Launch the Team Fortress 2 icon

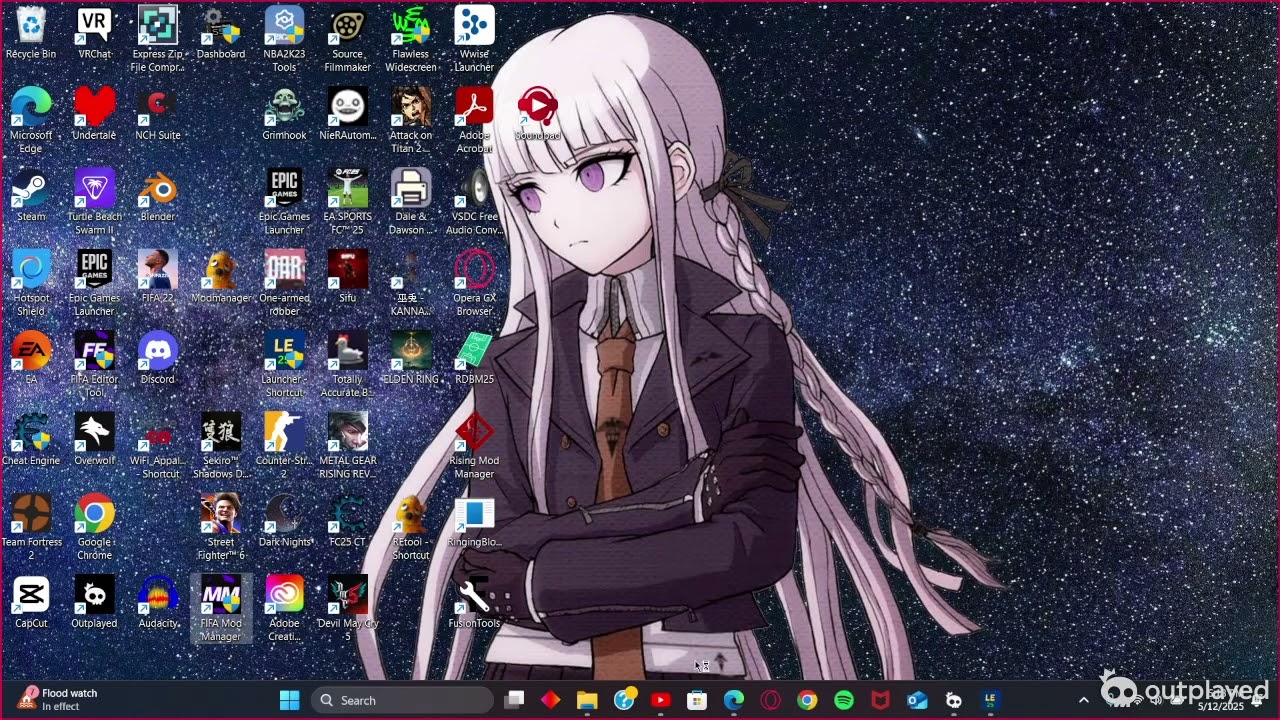coord(31,526)
